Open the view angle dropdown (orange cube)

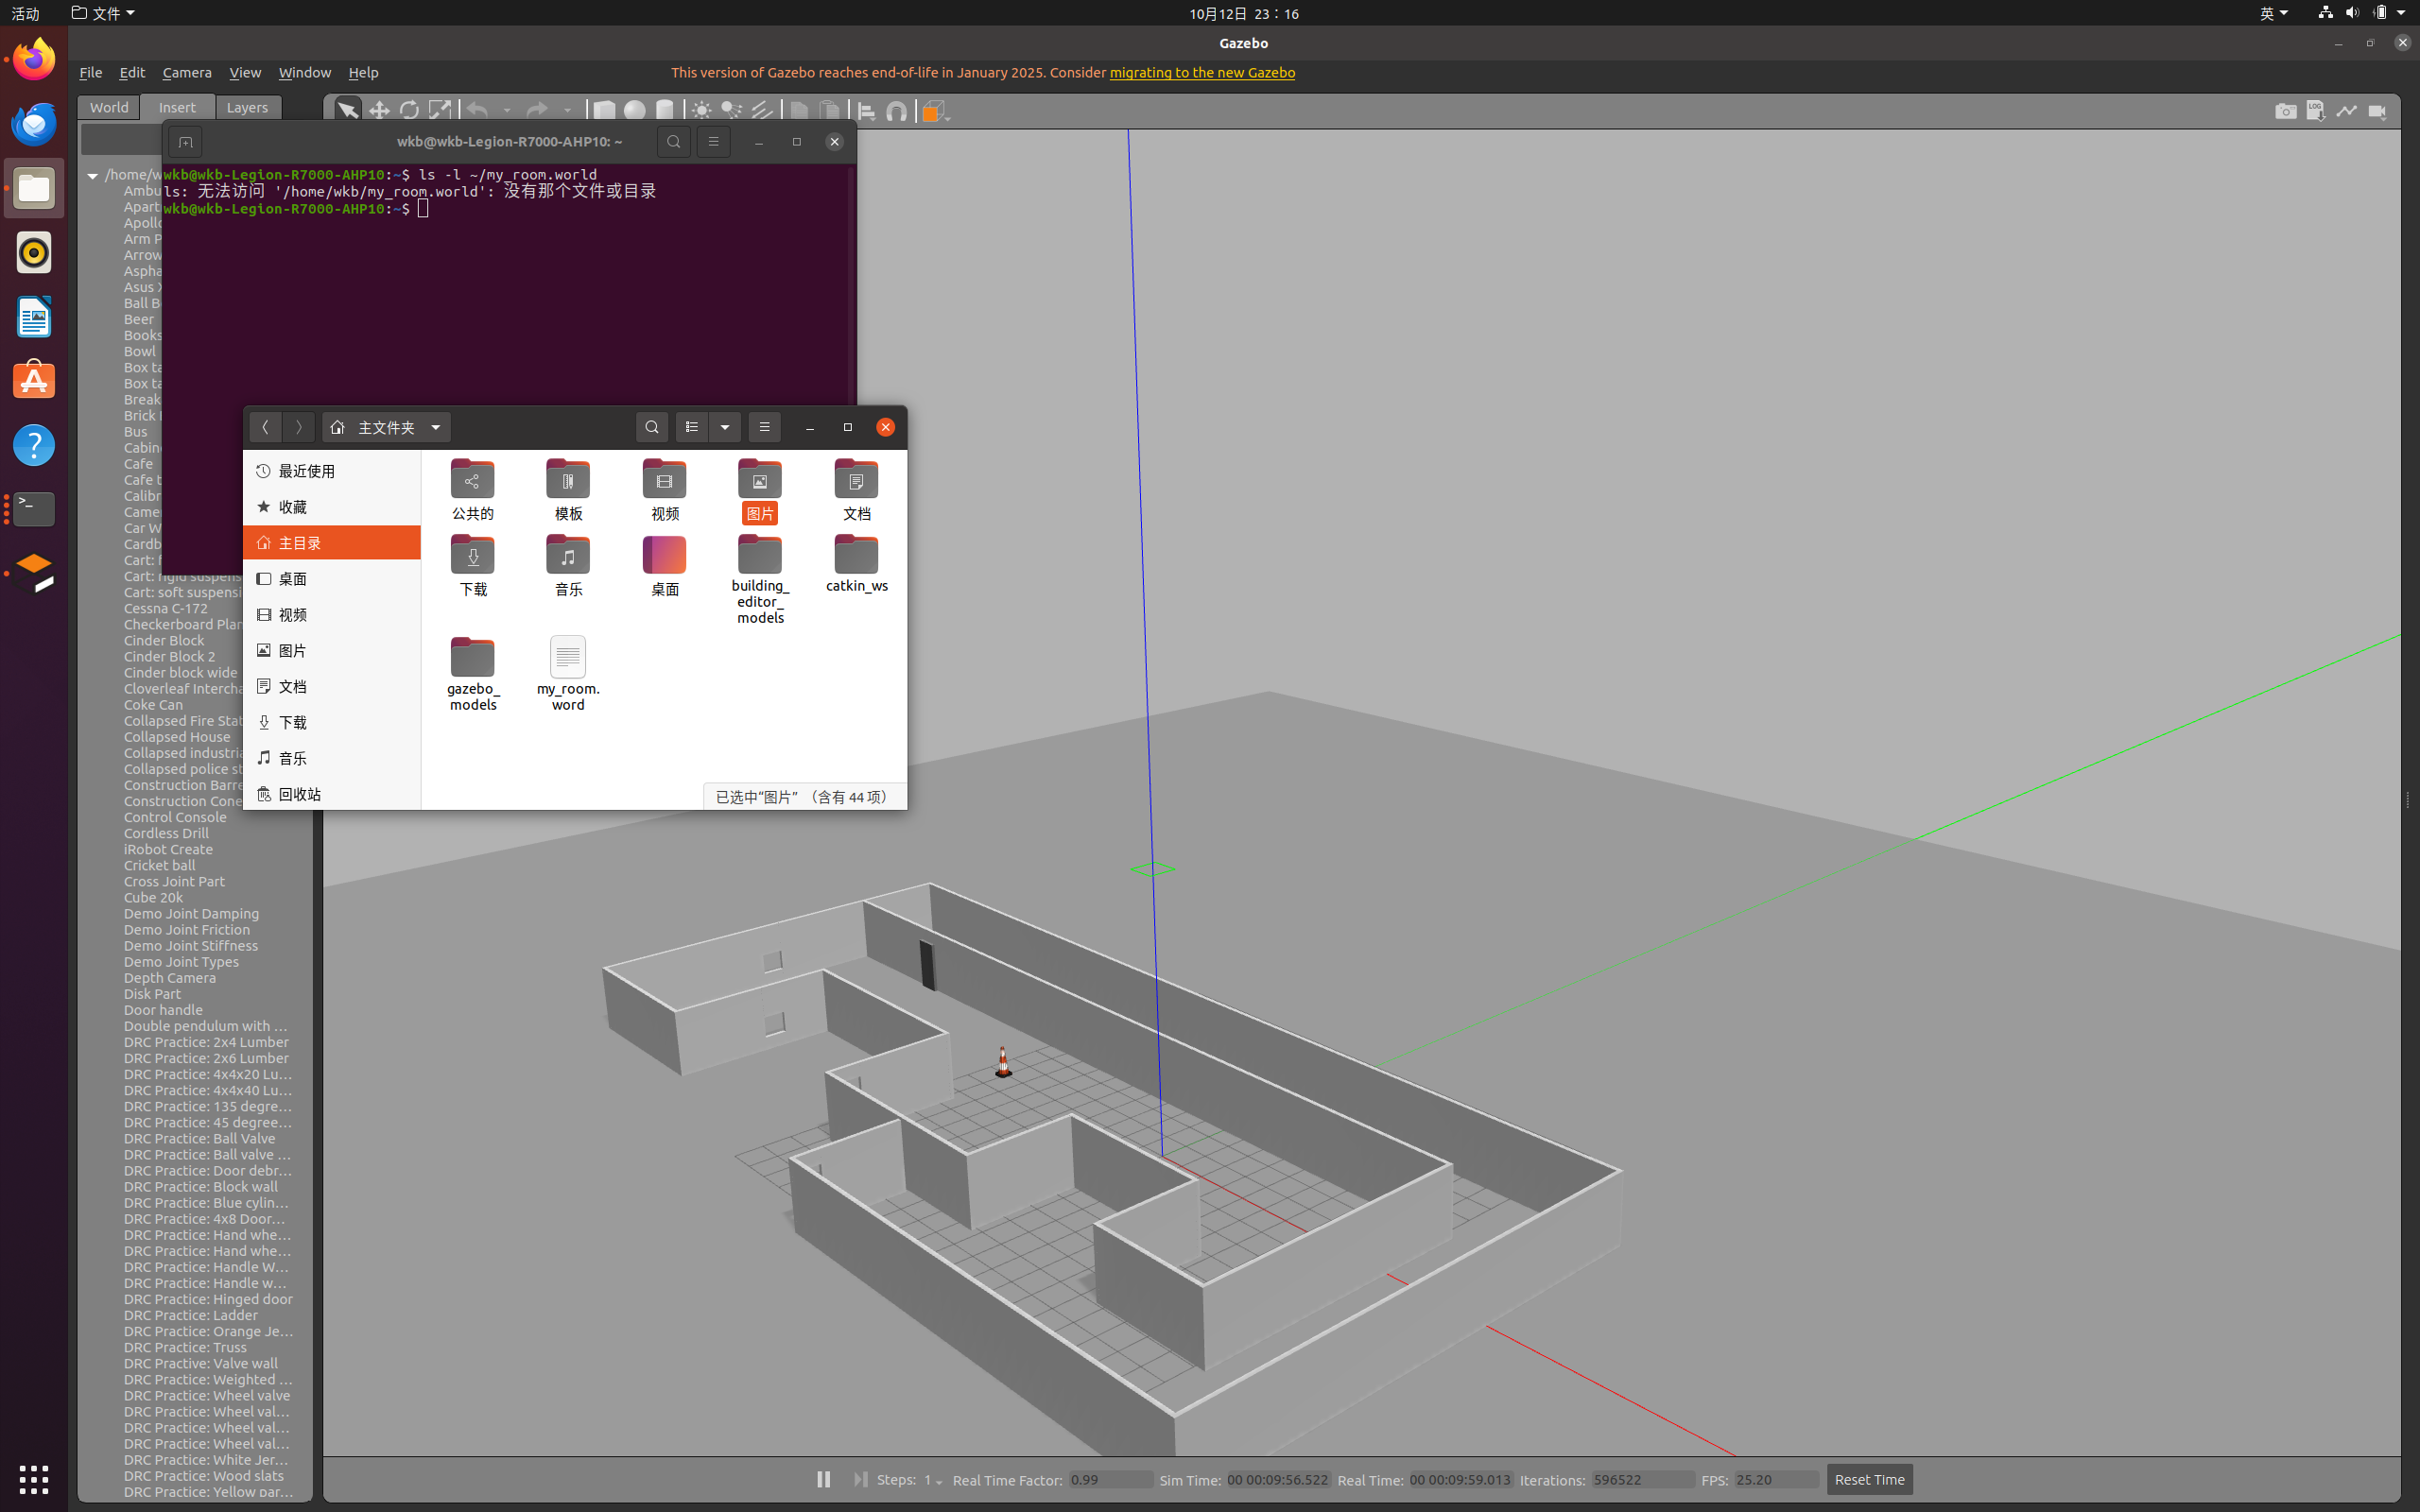point(935,111)
